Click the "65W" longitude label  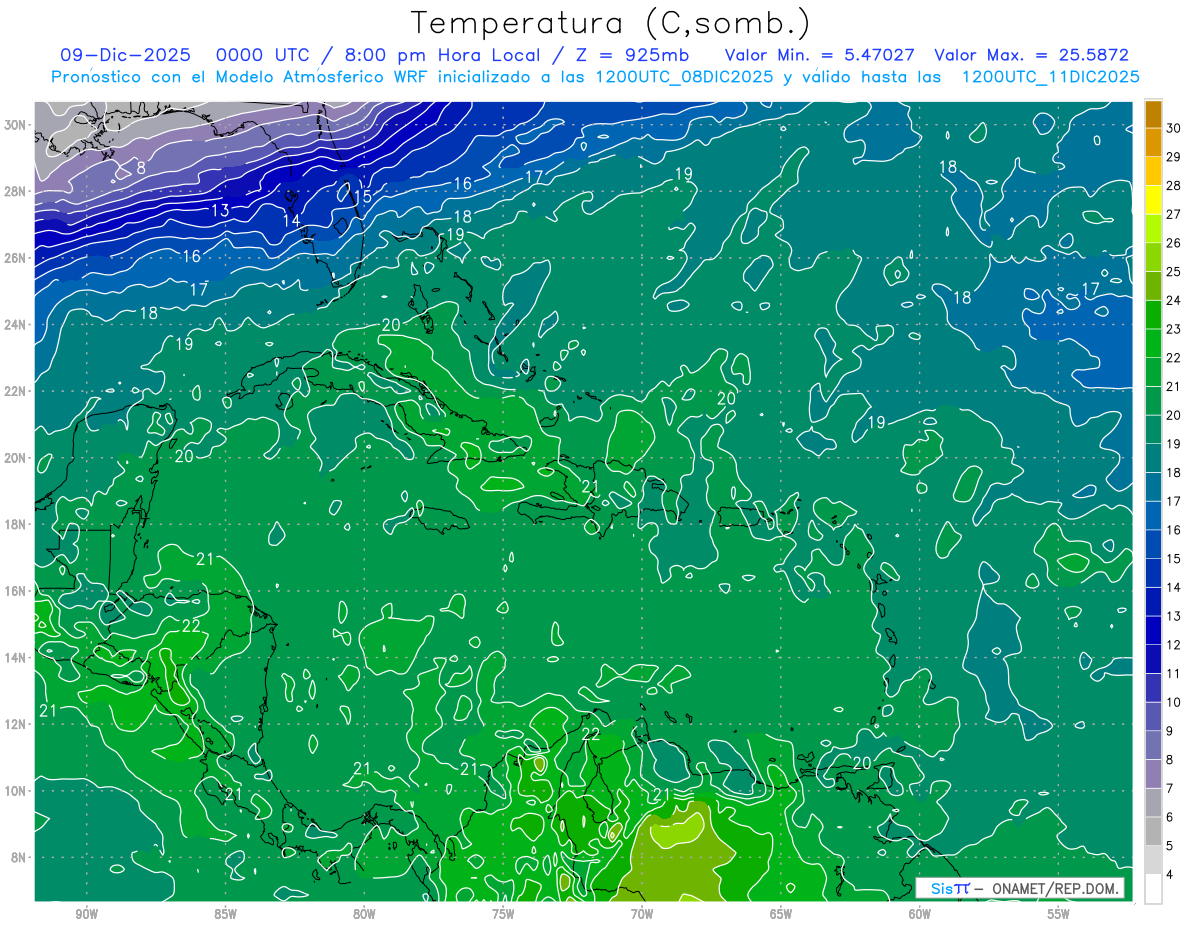(x=781, y=914)
